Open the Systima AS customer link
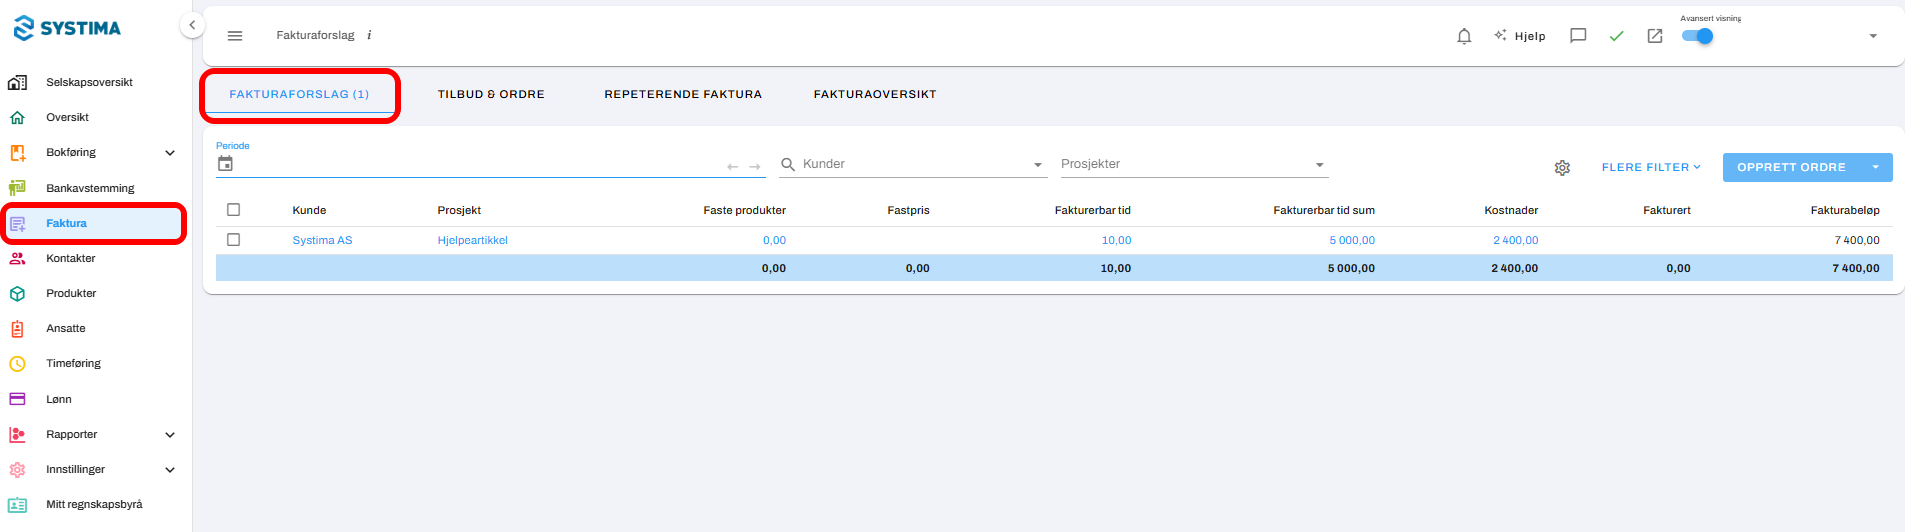The image size is (1905, 532). (x=322, y=240)
